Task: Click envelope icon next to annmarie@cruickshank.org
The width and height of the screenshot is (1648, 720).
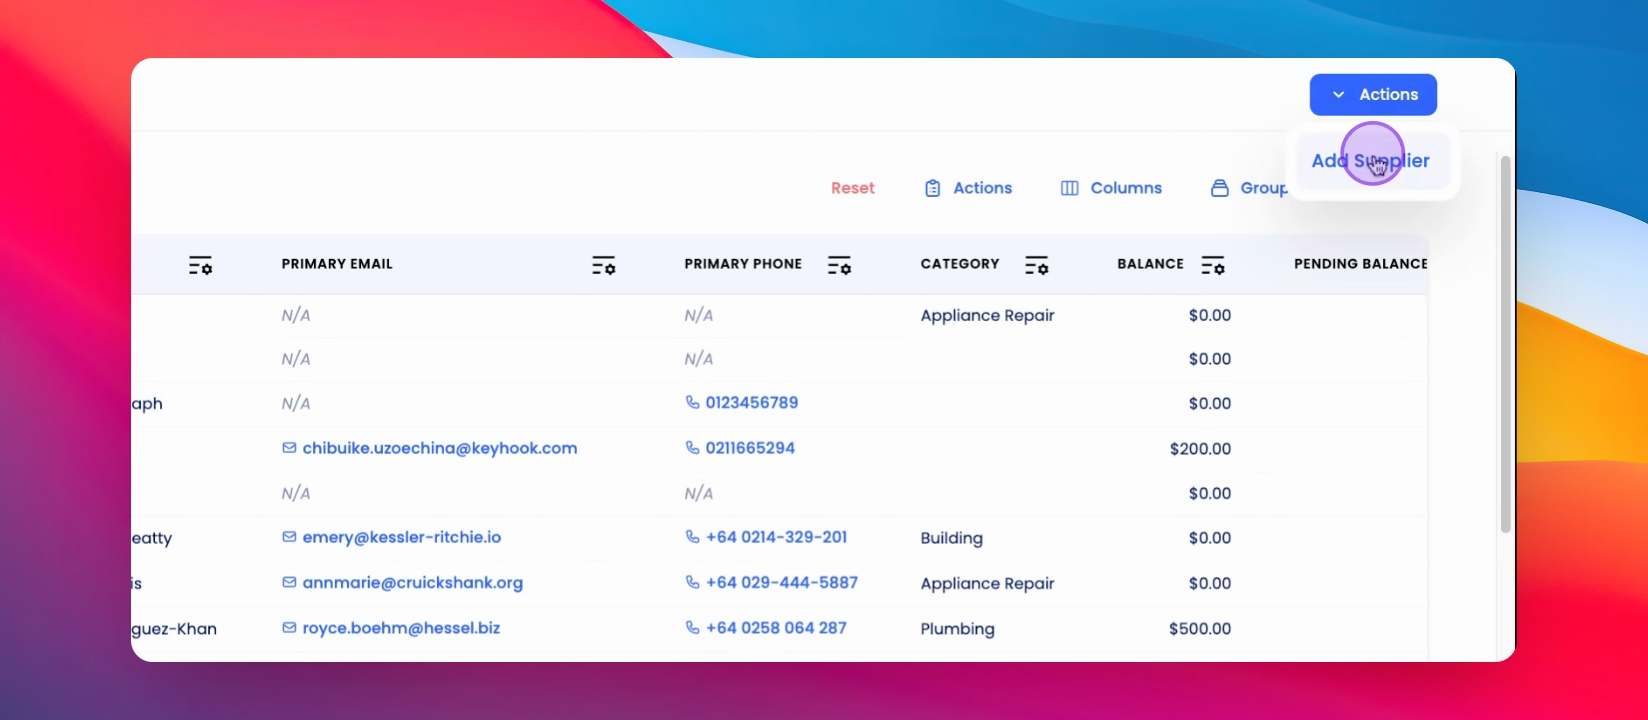Action: point(289,582)
